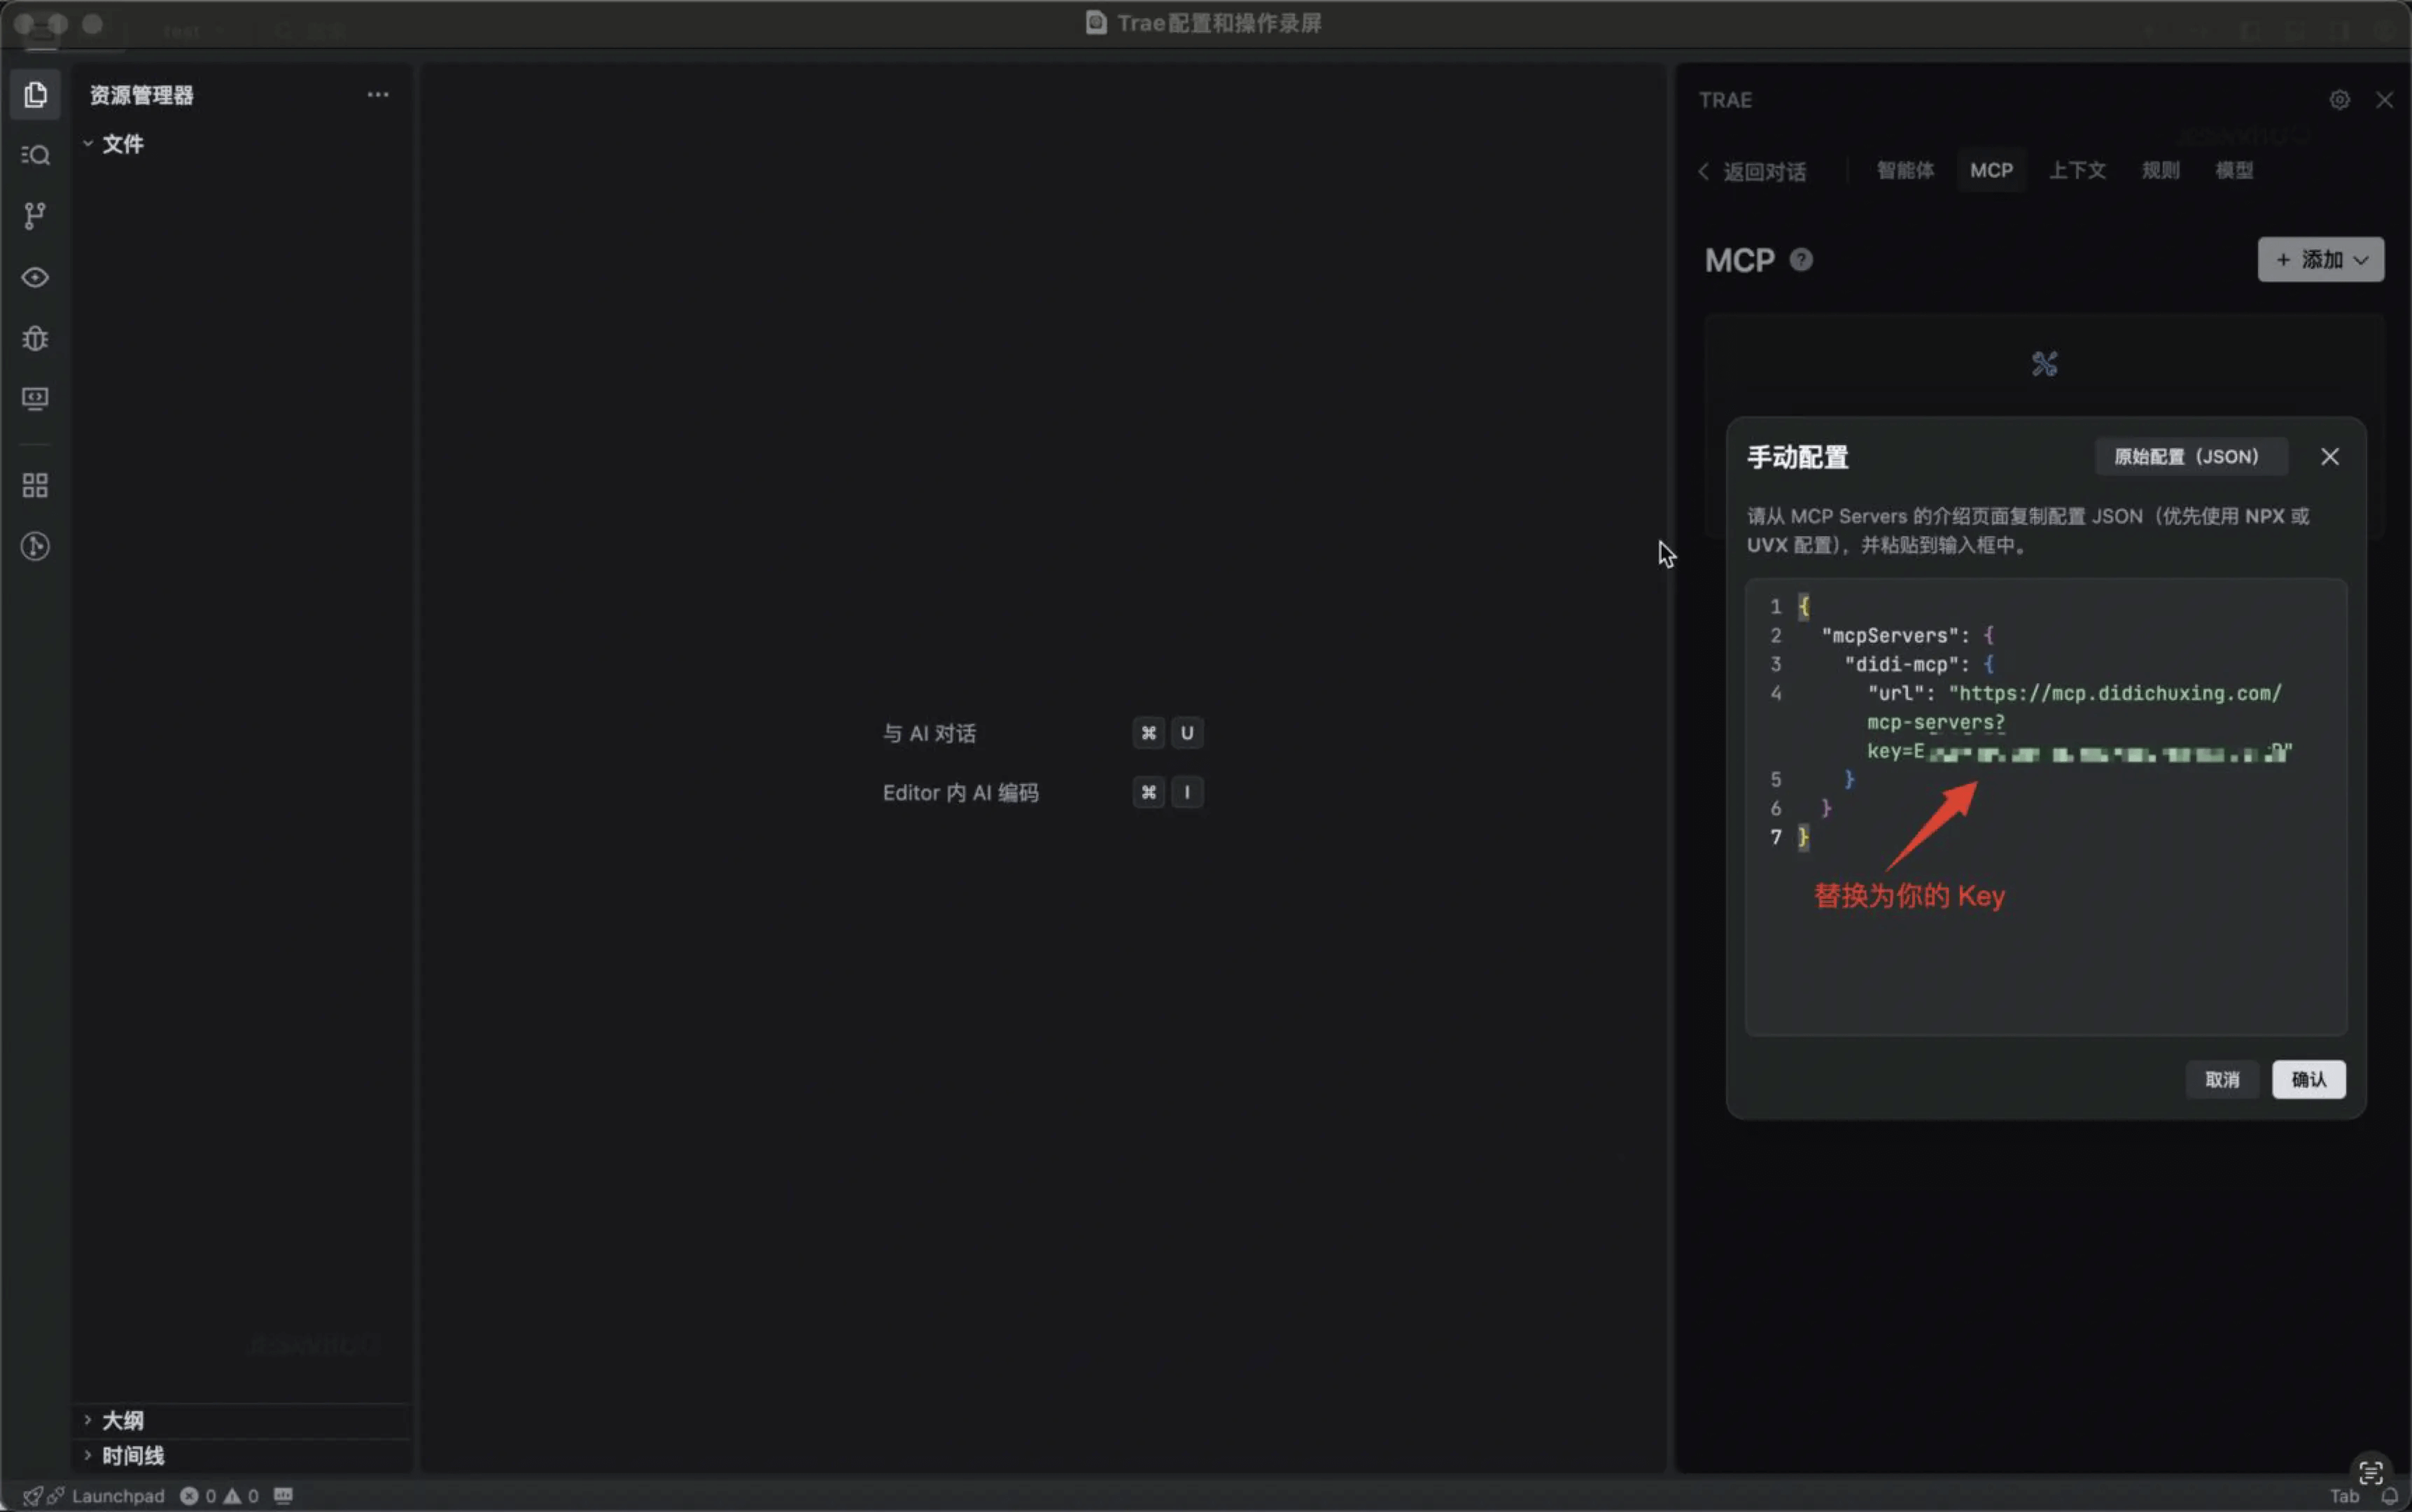Viewport: 2412px width, 1512px height.
Task: Switch to the 规则 tab
Action: 2160,170
